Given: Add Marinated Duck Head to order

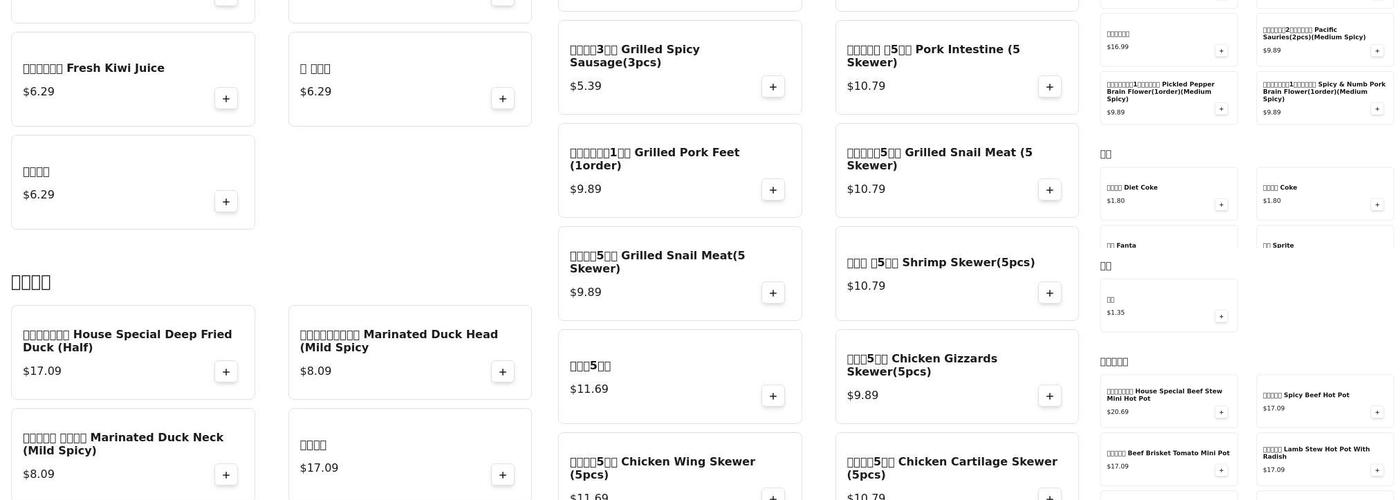Looking at the screenshot, I should pyautogui.click(x=503, y=372).
